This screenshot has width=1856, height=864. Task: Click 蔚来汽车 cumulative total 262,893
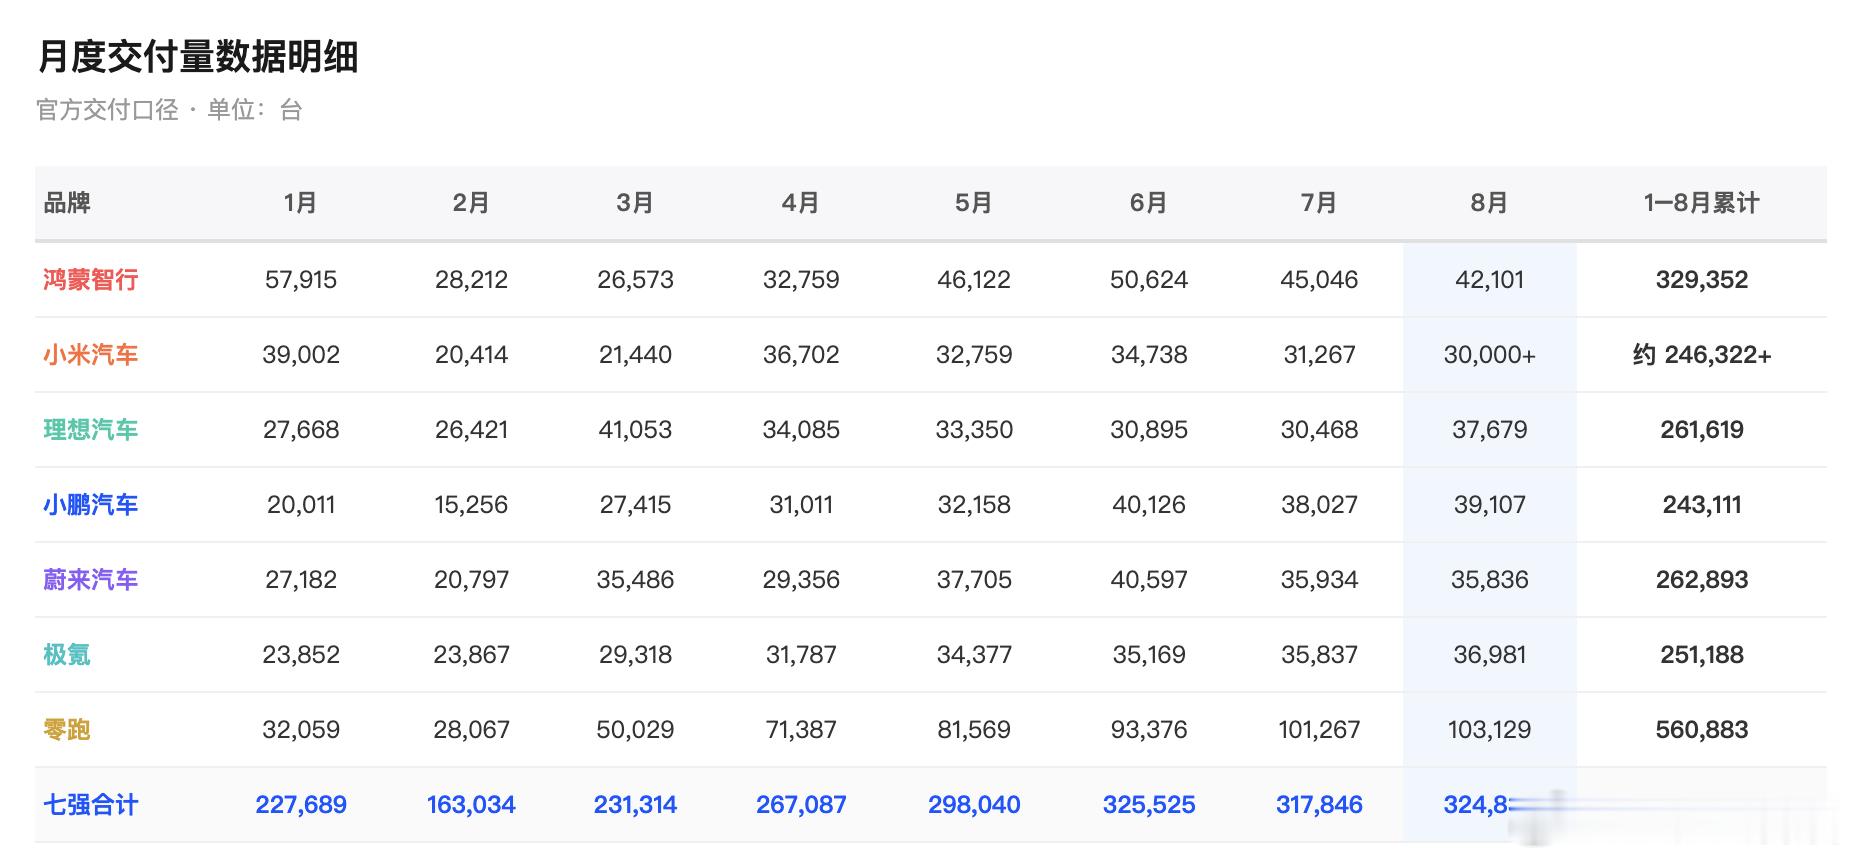tap(1702, 580)
